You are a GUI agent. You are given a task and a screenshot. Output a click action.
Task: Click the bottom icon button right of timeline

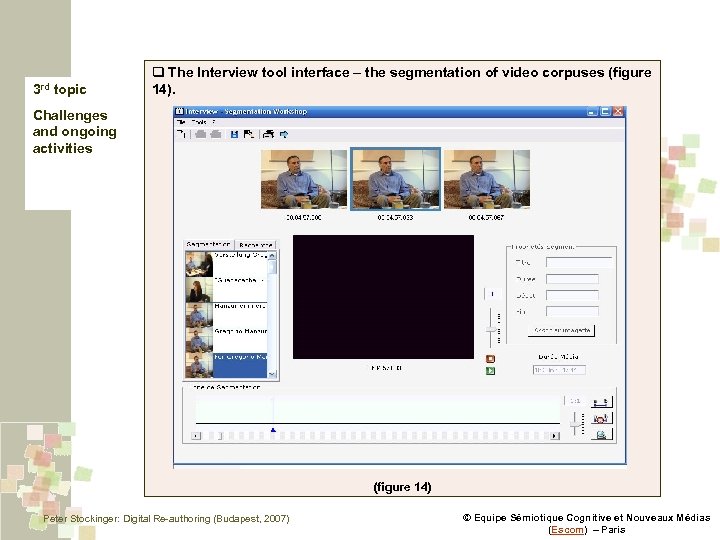coord(601,434)
